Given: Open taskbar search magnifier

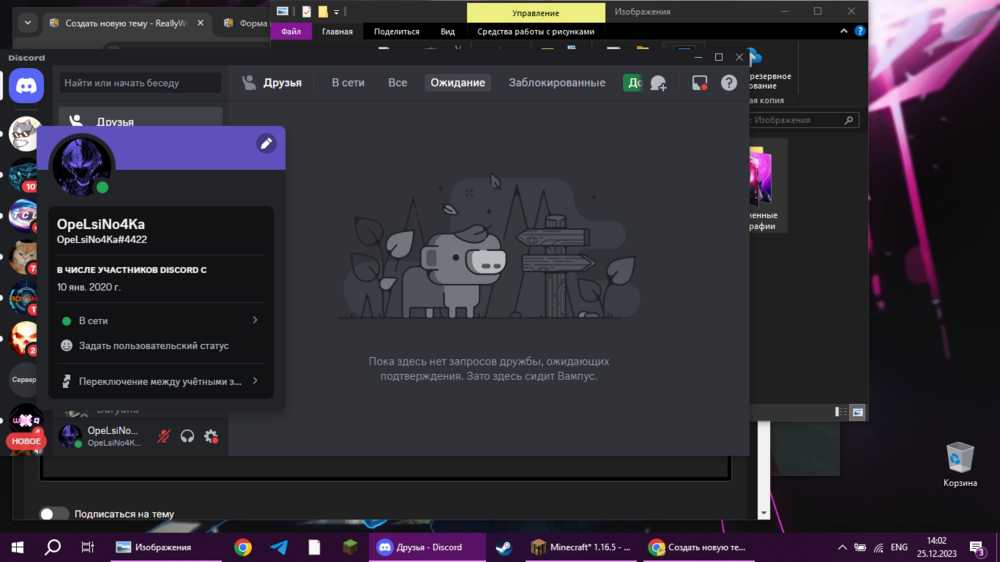Looking at the screenshot, I should click(x=53, y=547).
